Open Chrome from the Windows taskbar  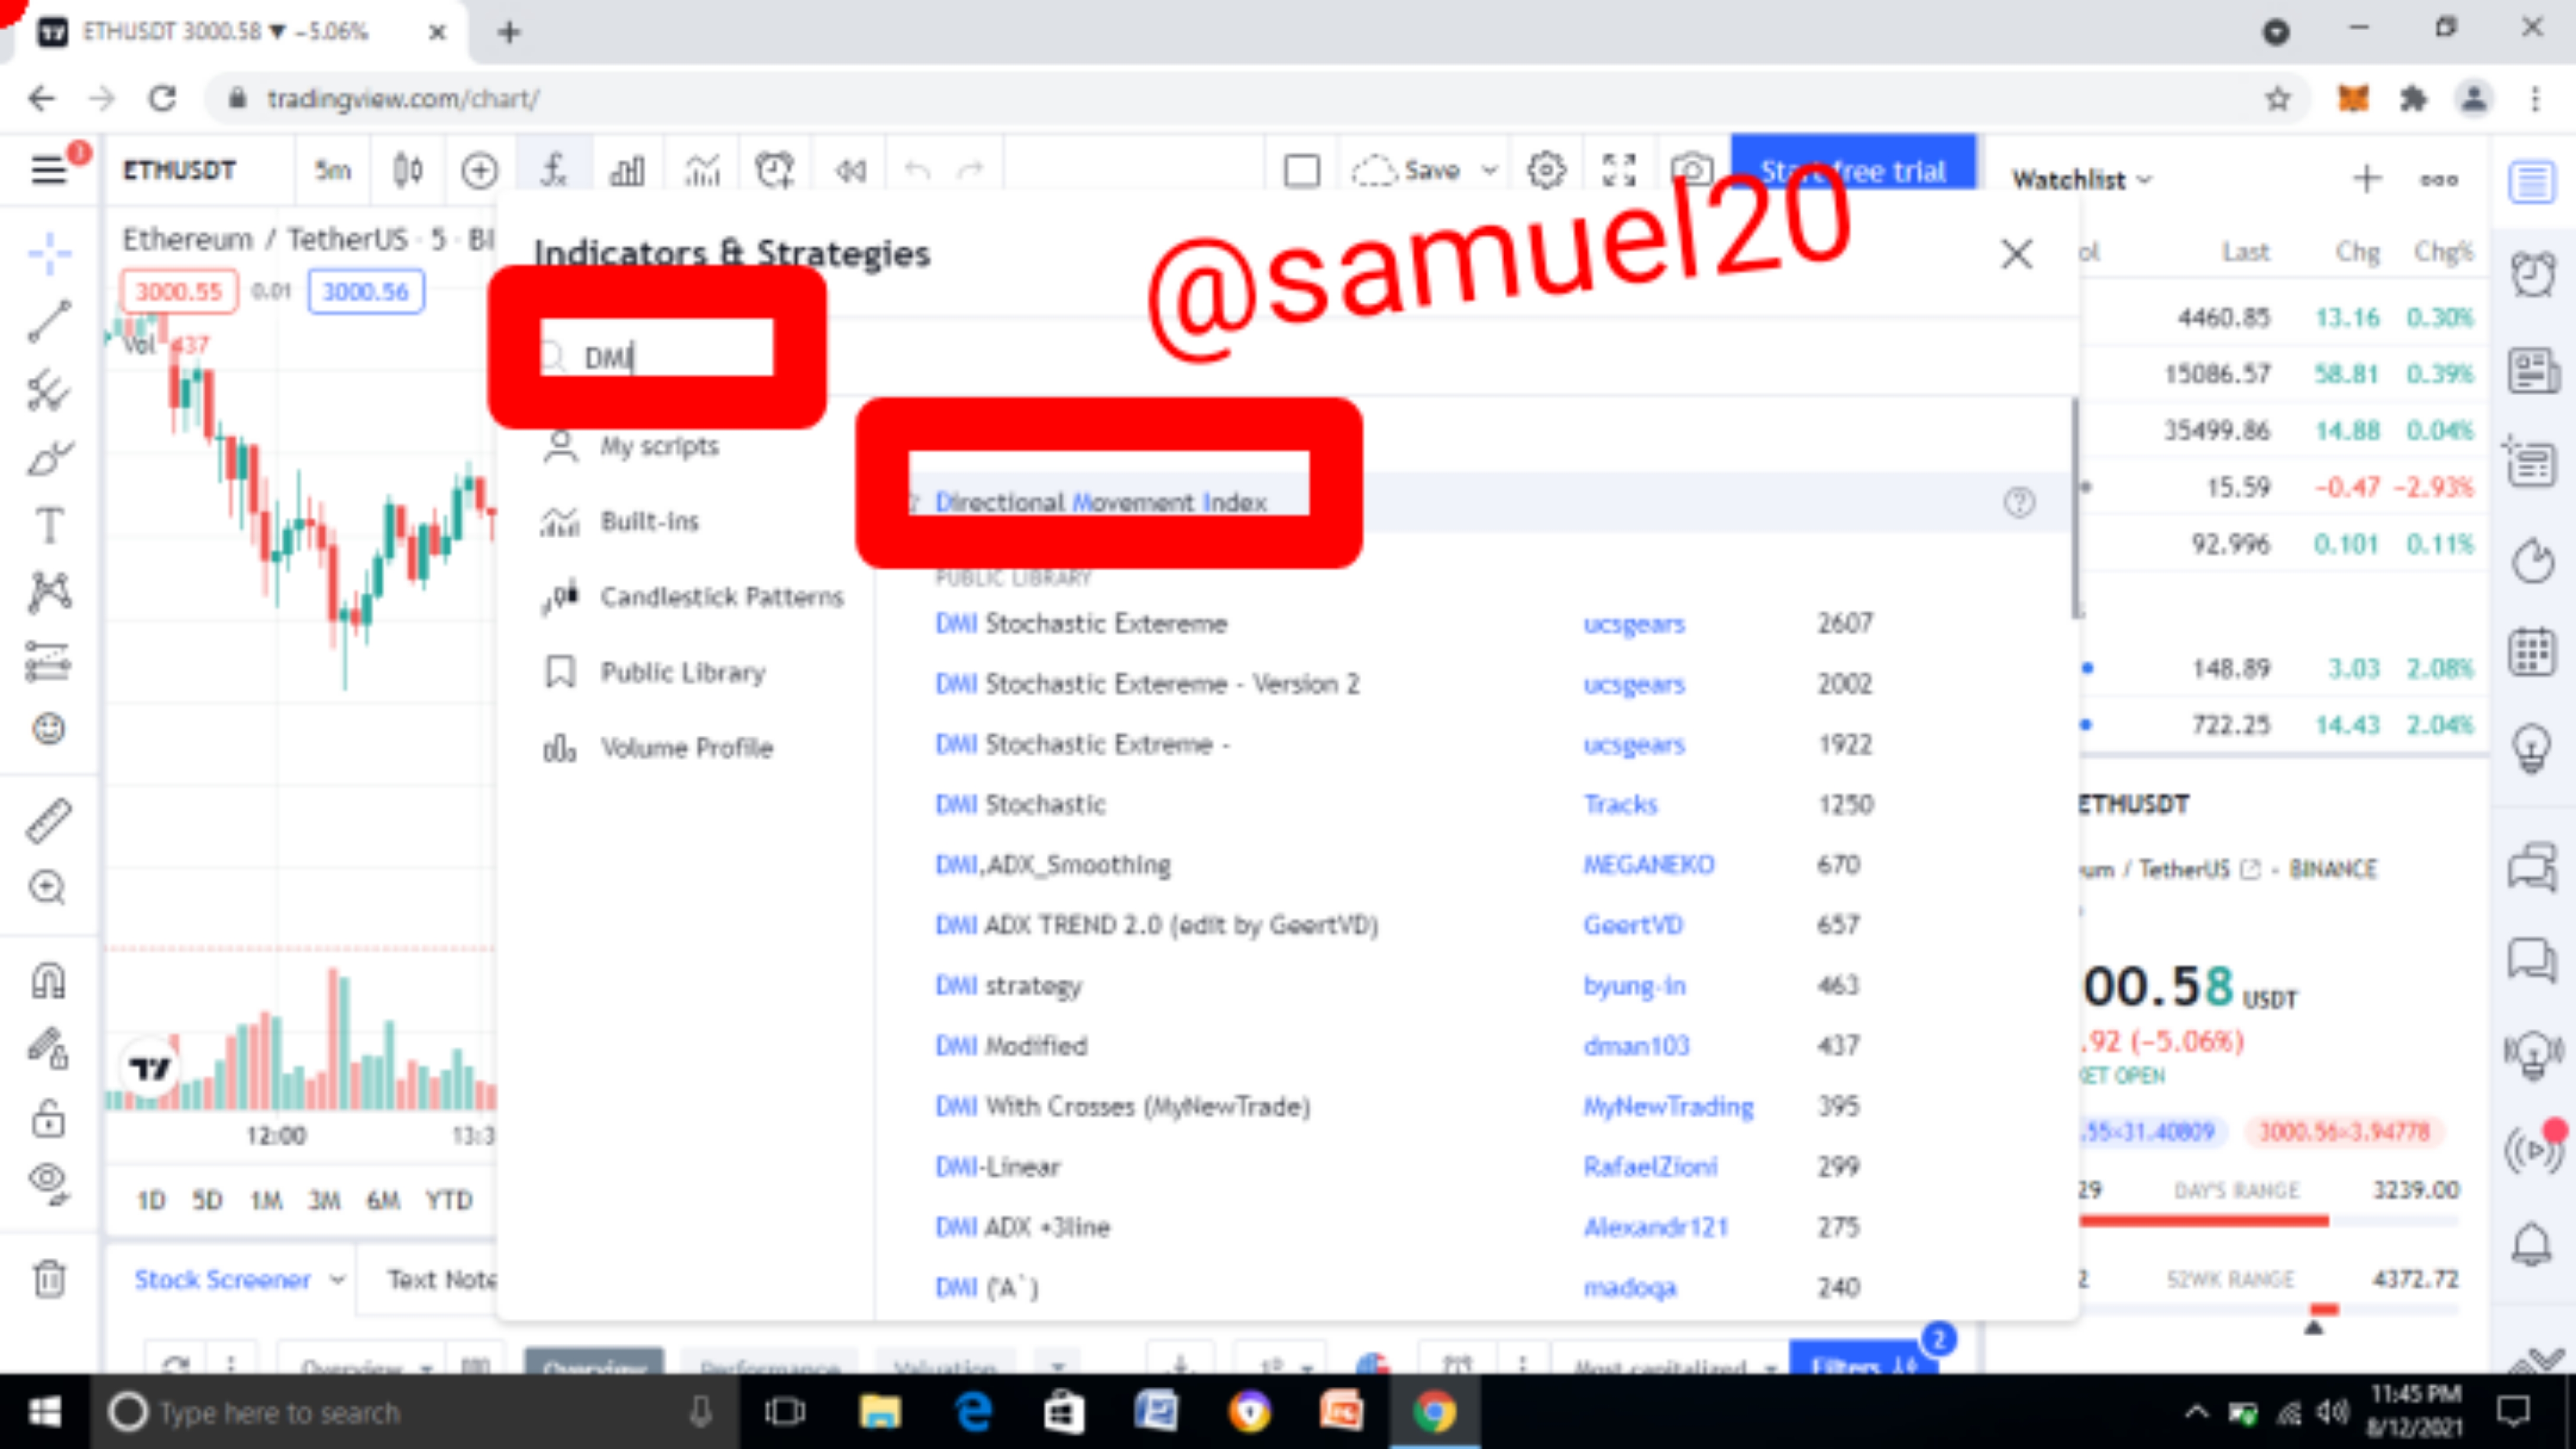(x=1434, y=1412)
